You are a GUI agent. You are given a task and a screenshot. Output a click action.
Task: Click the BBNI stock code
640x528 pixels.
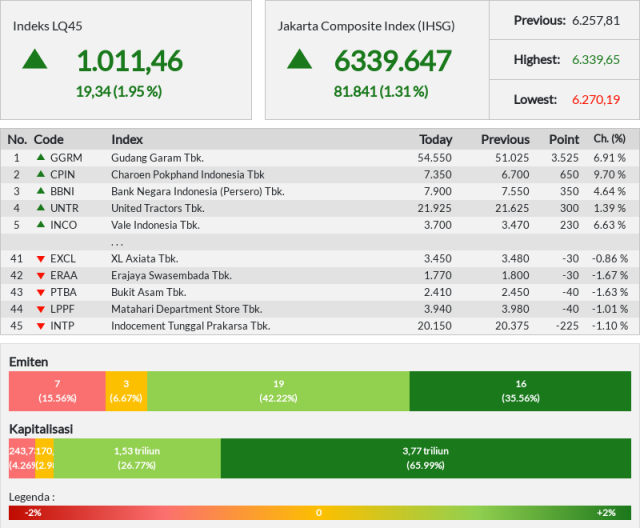point(62,191)
